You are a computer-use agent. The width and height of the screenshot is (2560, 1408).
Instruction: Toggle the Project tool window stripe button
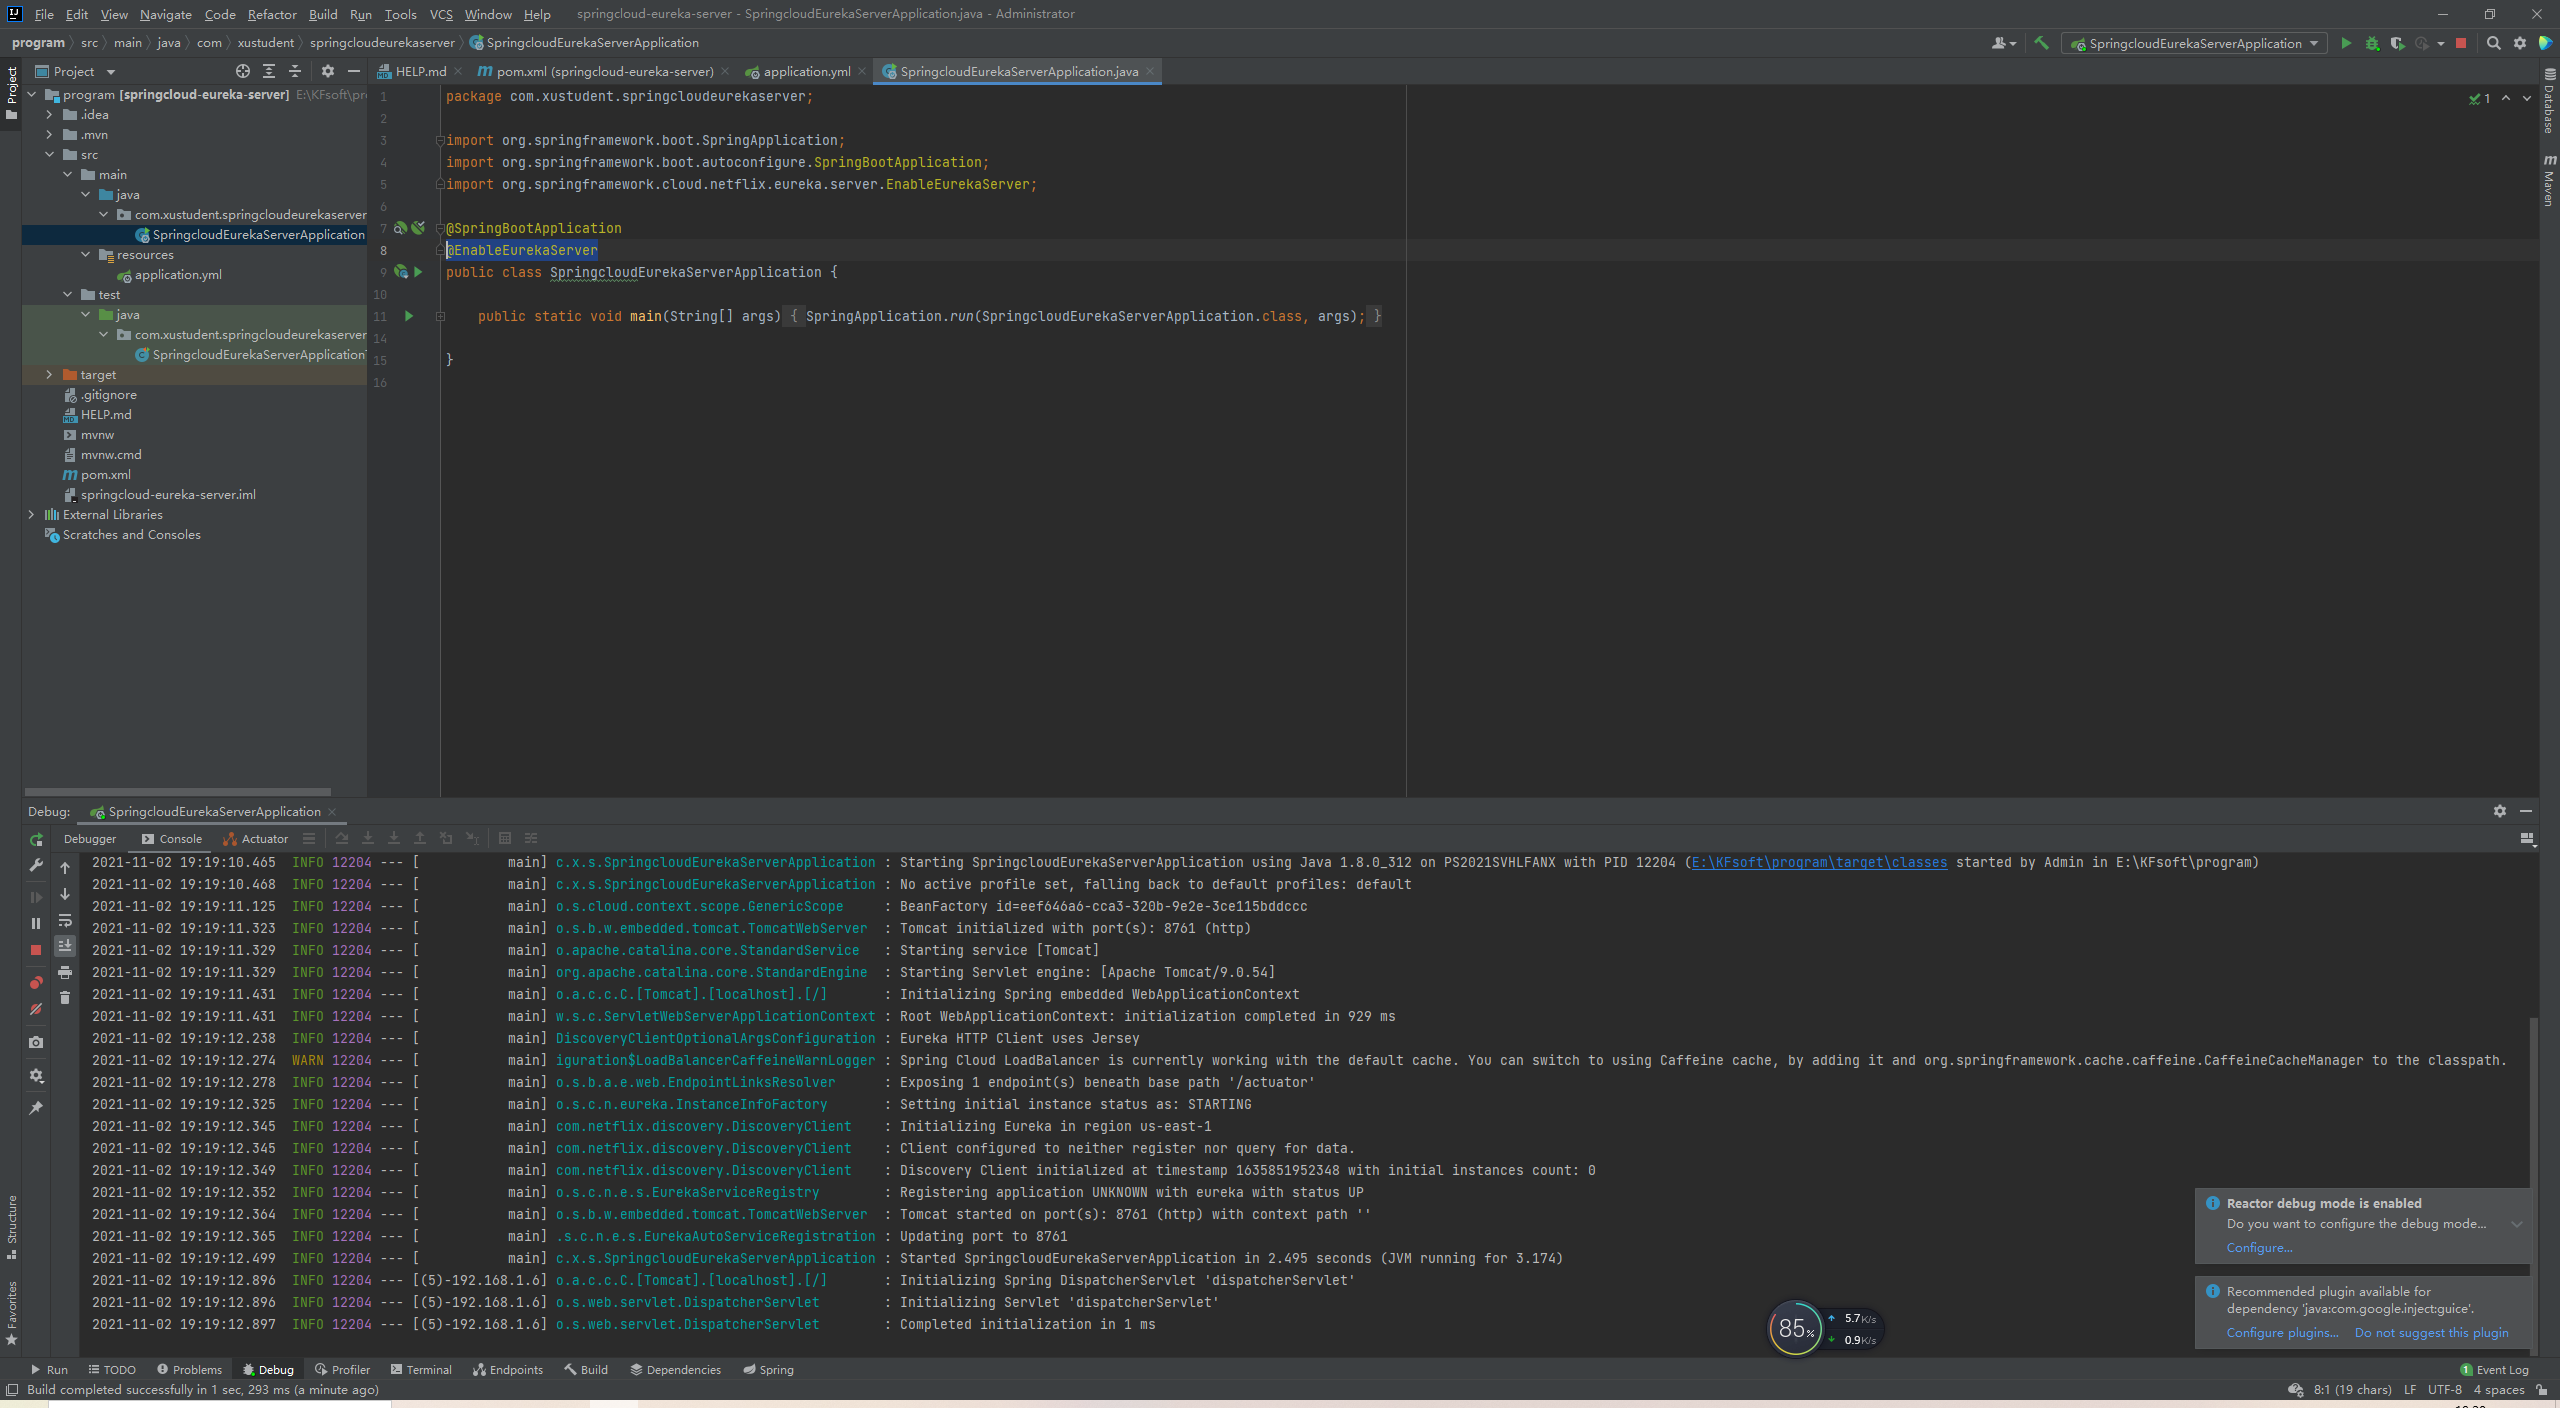(x=11, y=93)
